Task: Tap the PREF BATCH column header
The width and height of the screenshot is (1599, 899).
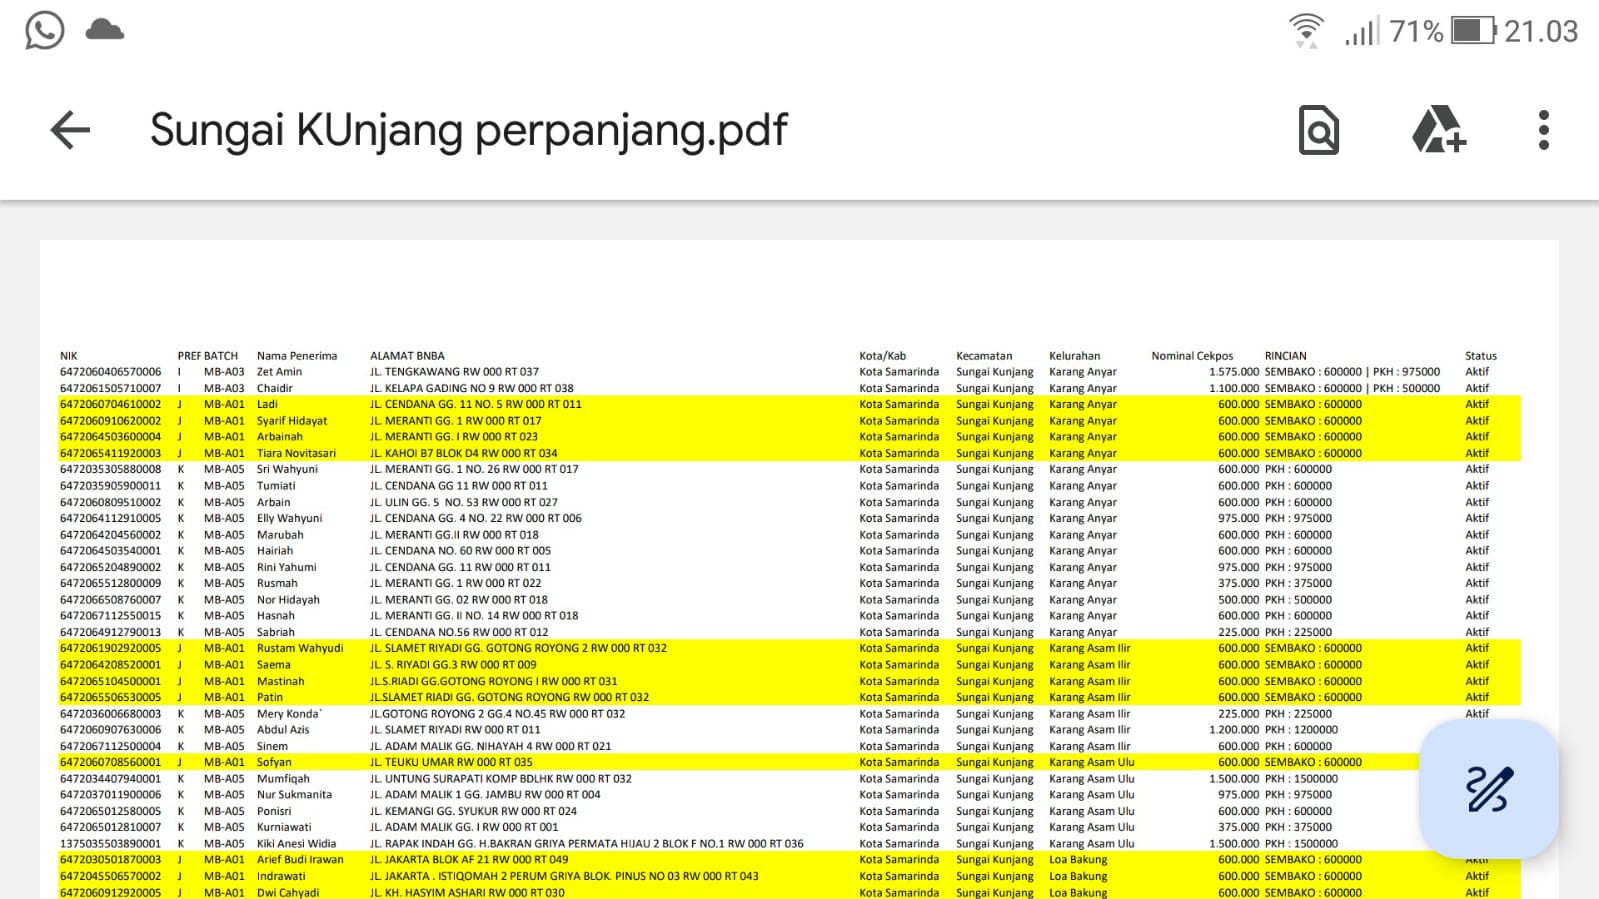Action: tap(208, 356)
